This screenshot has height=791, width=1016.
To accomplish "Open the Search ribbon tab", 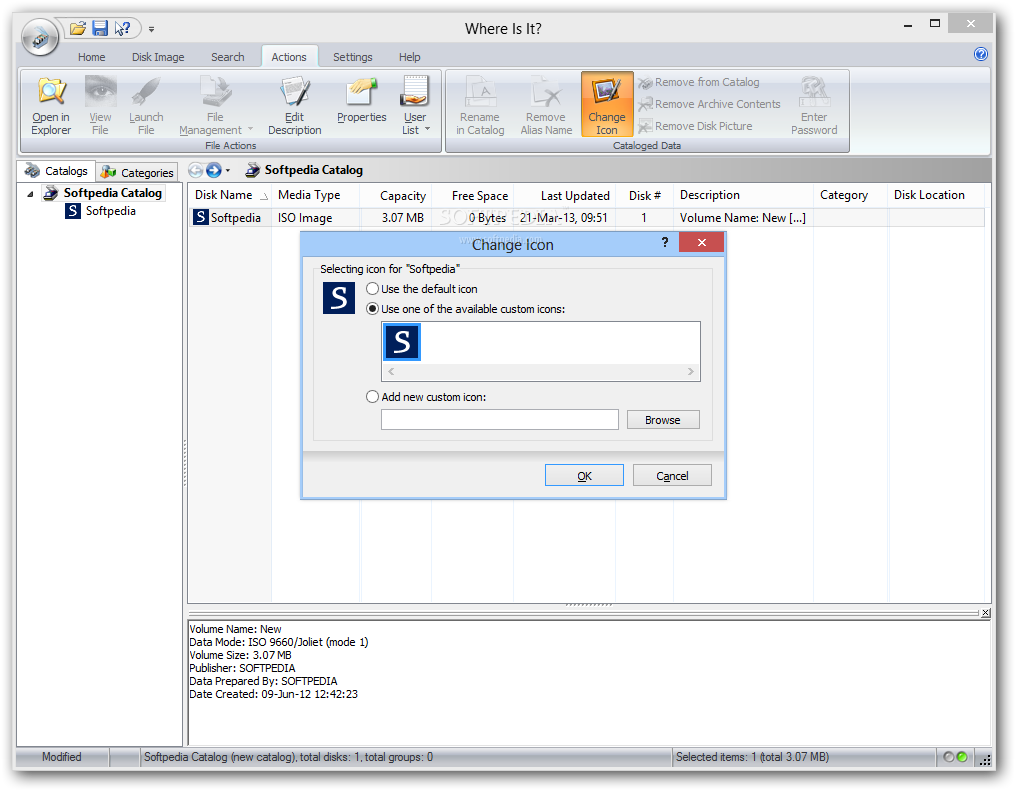I will 227,57.
